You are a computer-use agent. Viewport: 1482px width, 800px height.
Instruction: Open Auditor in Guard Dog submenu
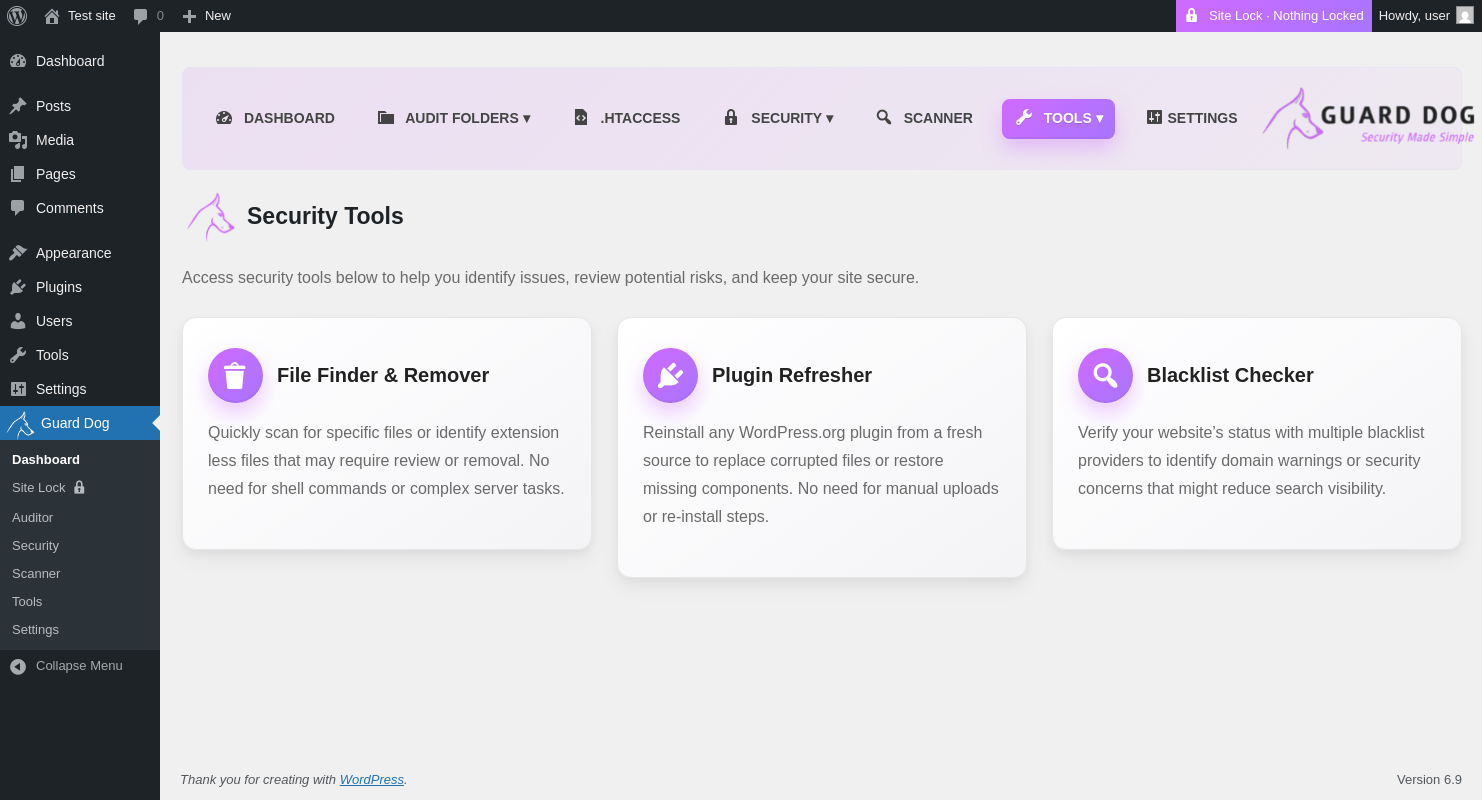80,518
